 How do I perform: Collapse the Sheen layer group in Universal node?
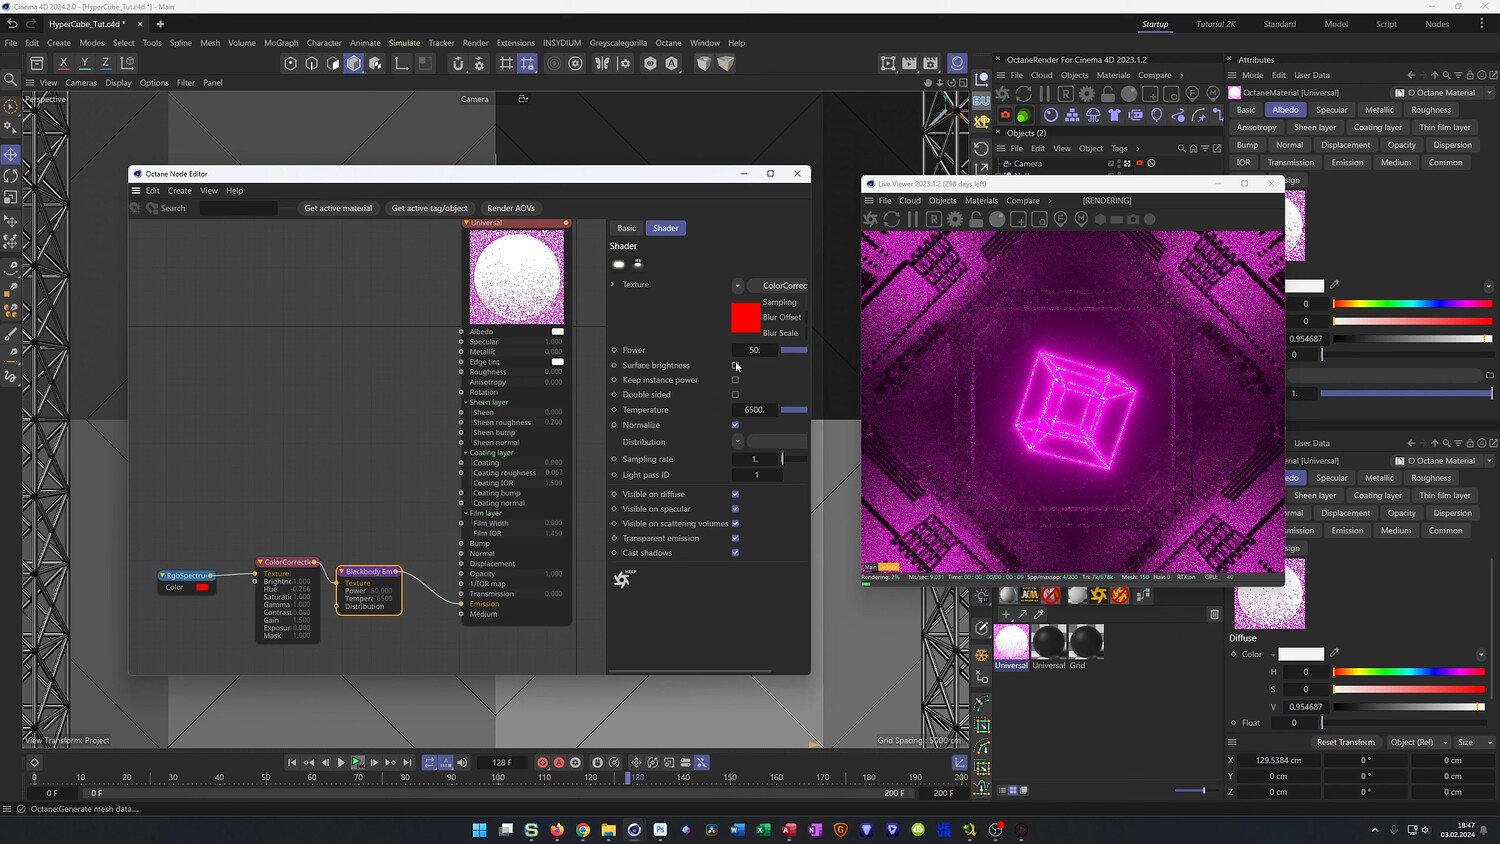[466, 402]
